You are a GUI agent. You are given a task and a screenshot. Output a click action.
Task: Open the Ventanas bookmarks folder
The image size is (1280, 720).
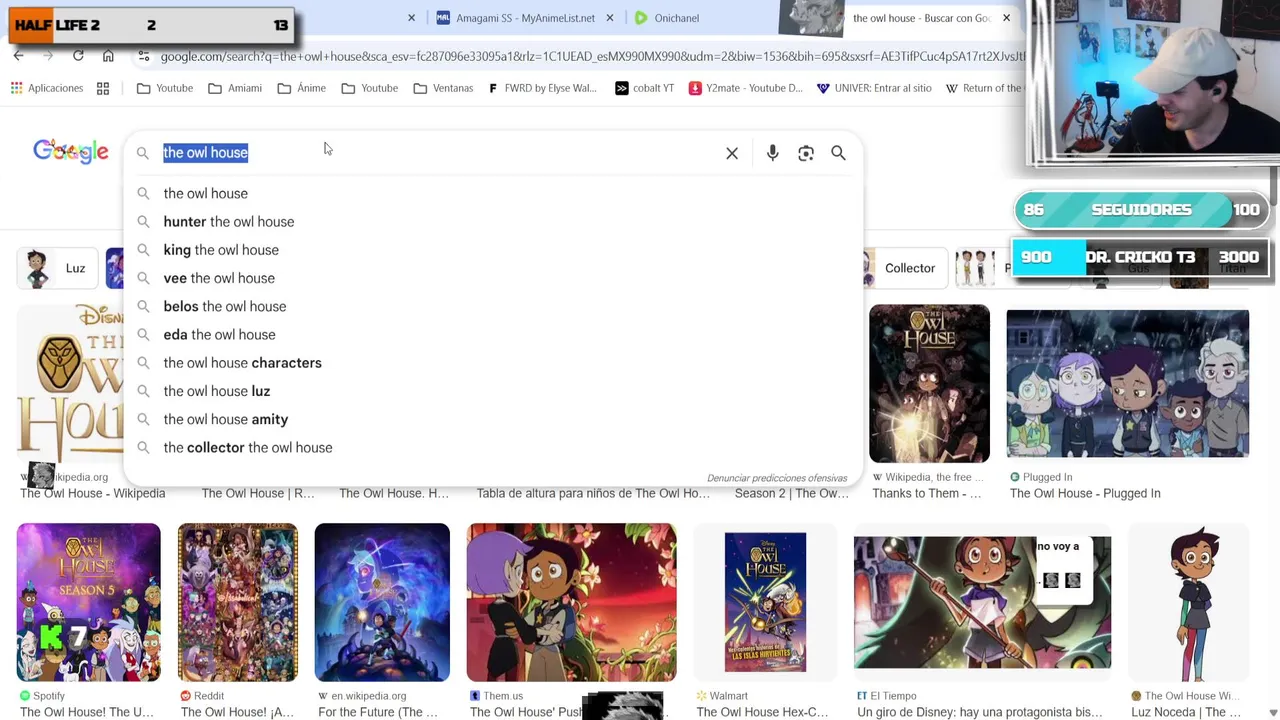(x=443, y=88)
